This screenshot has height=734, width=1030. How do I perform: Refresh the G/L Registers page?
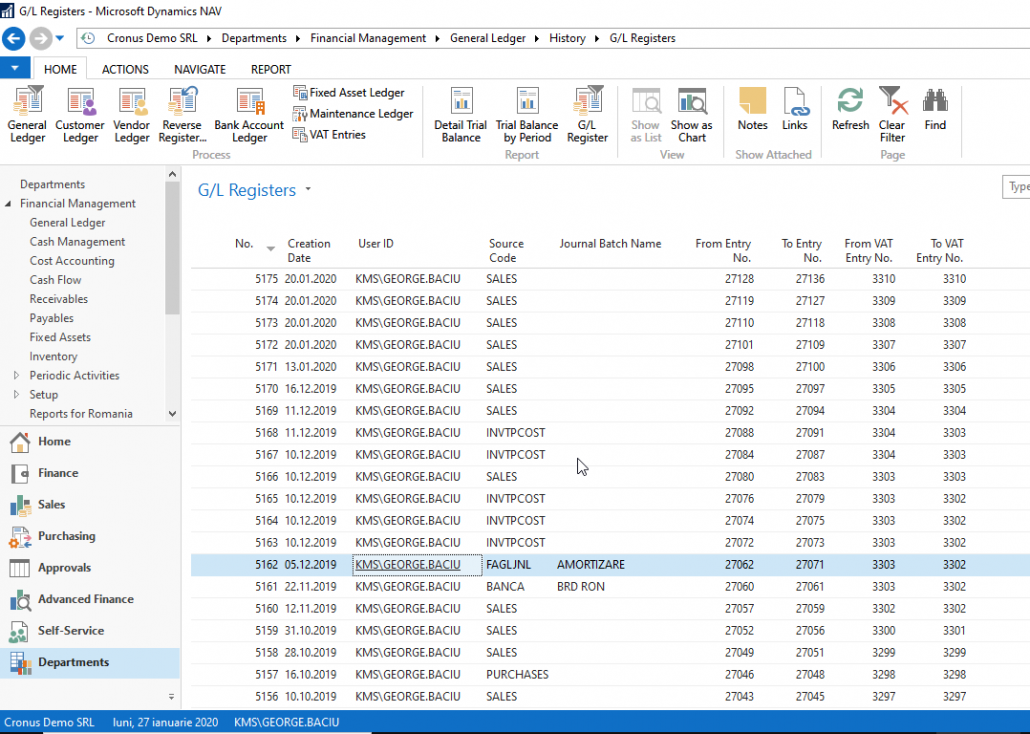click(849, 113)
